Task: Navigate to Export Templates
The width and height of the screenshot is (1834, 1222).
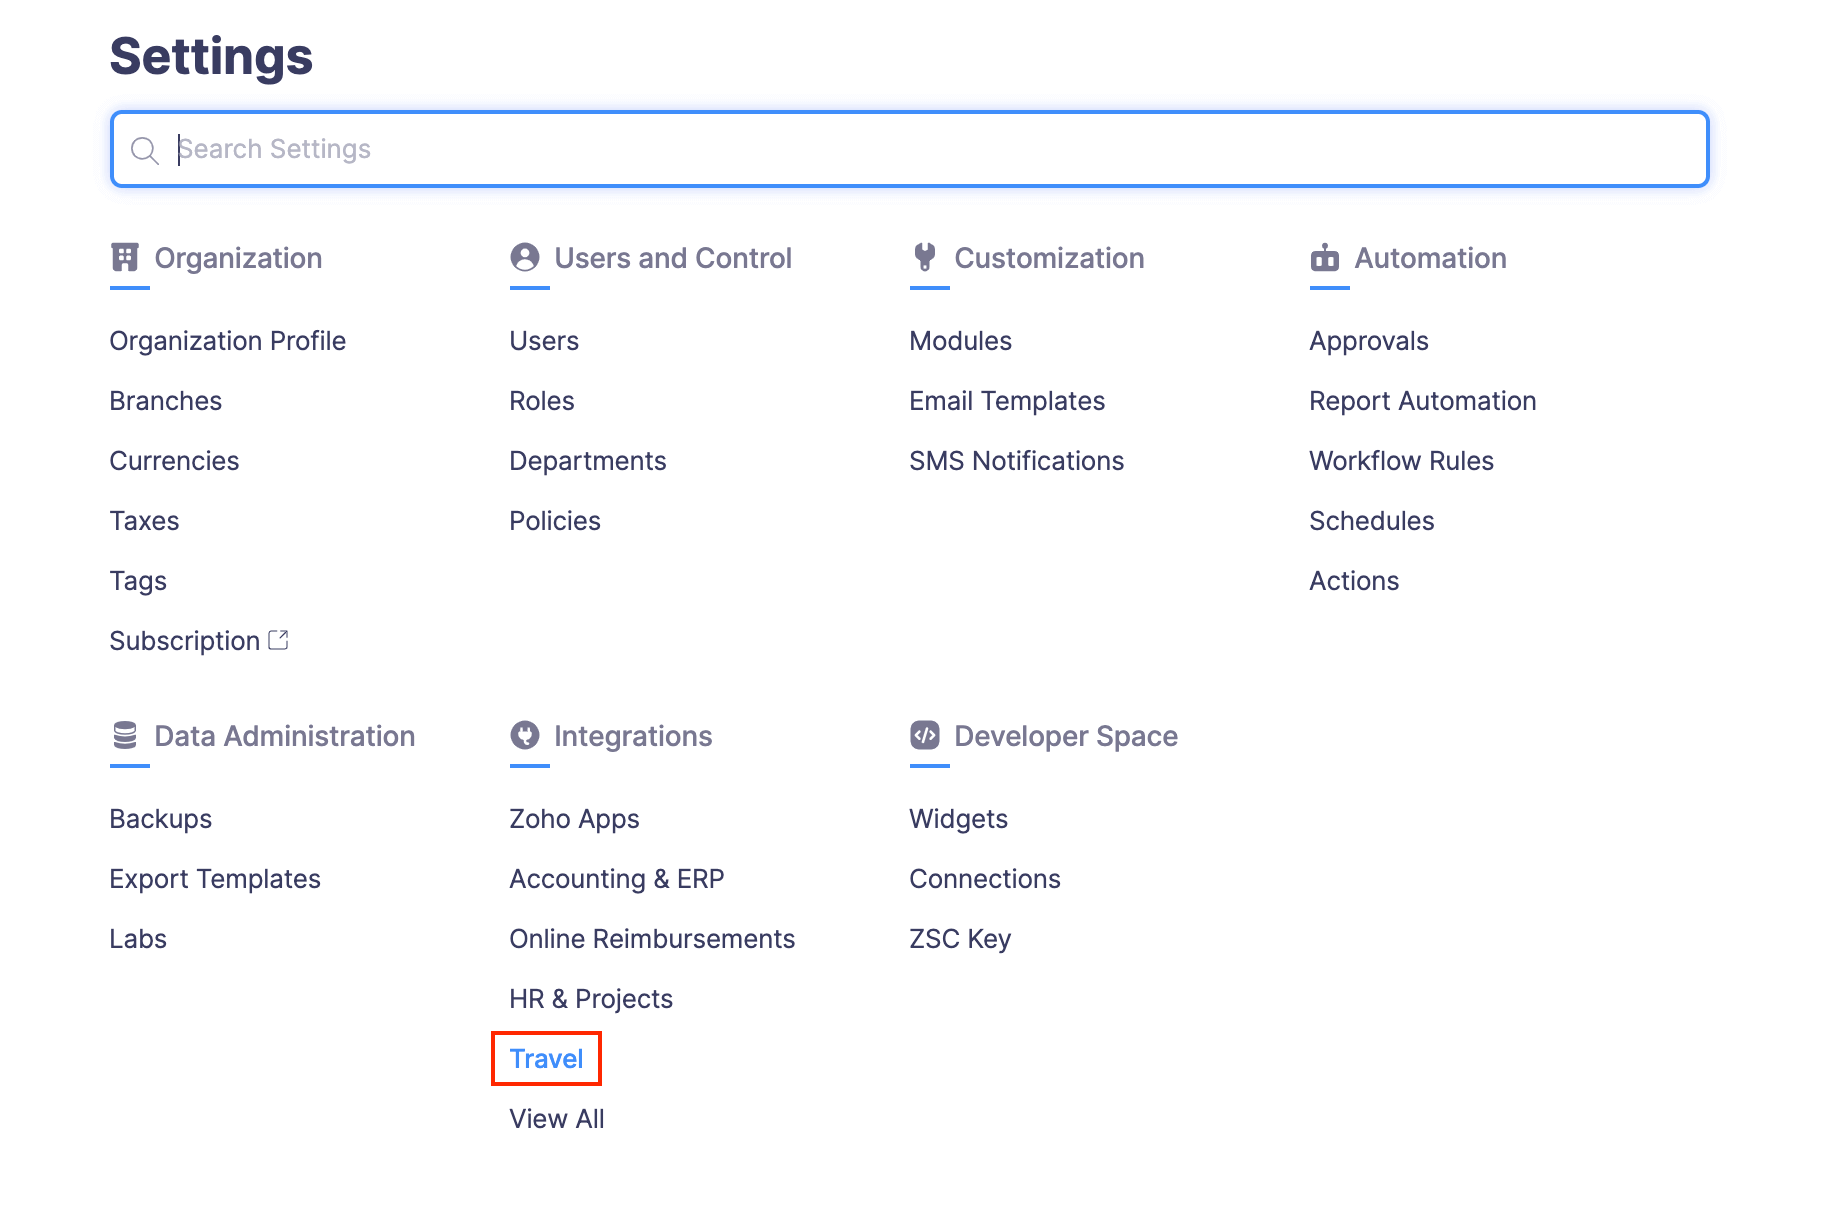Action: (215, 879)
